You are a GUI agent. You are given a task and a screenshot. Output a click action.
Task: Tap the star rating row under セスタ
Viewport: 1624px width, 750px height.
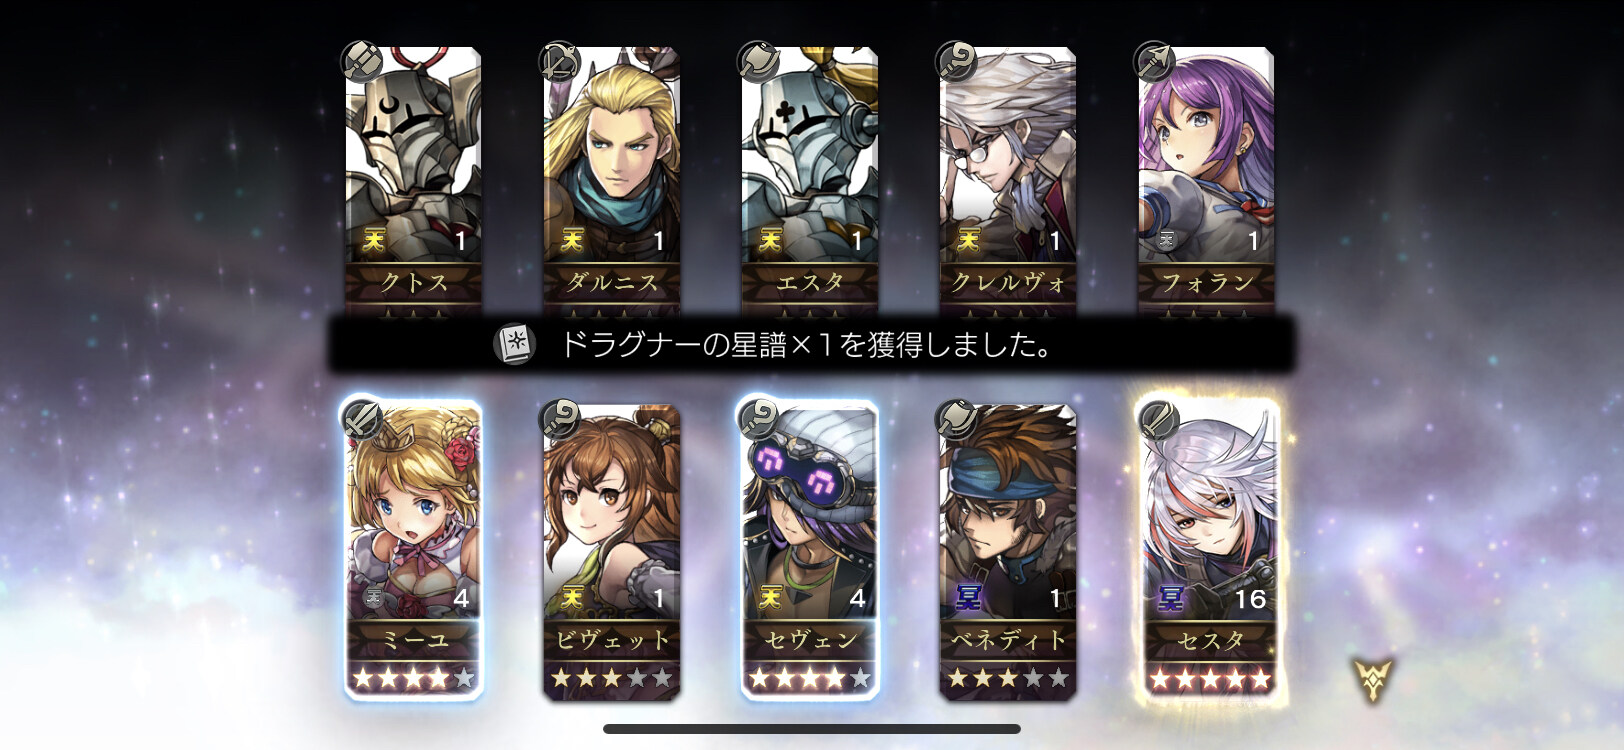1210,679
